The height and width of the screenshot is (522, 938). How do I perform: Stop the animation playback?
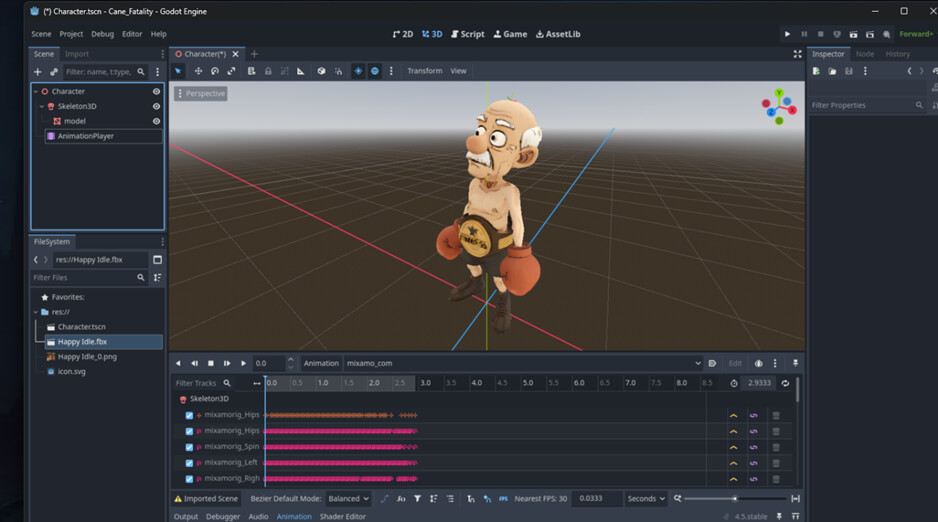click(x=211, y=363)
